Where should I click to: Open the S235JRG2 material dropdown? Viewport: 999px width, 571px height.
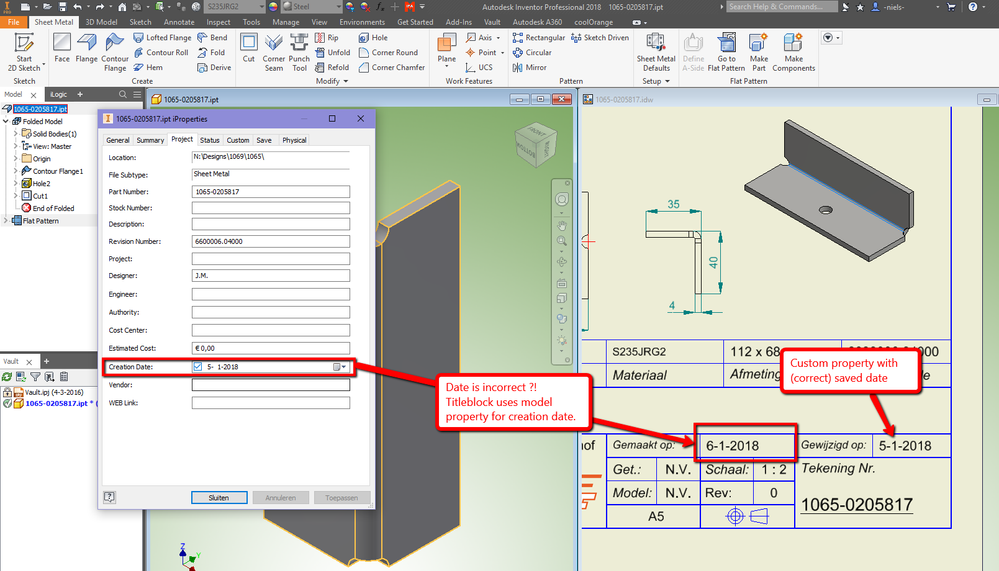click(x=262, y=6)
